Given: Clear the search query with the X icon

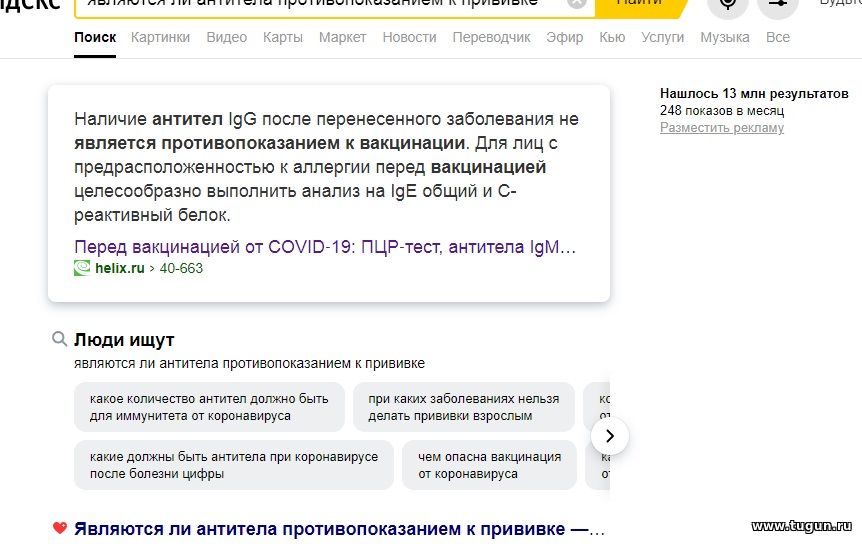Looking at the screenshot, I should 577,3.
